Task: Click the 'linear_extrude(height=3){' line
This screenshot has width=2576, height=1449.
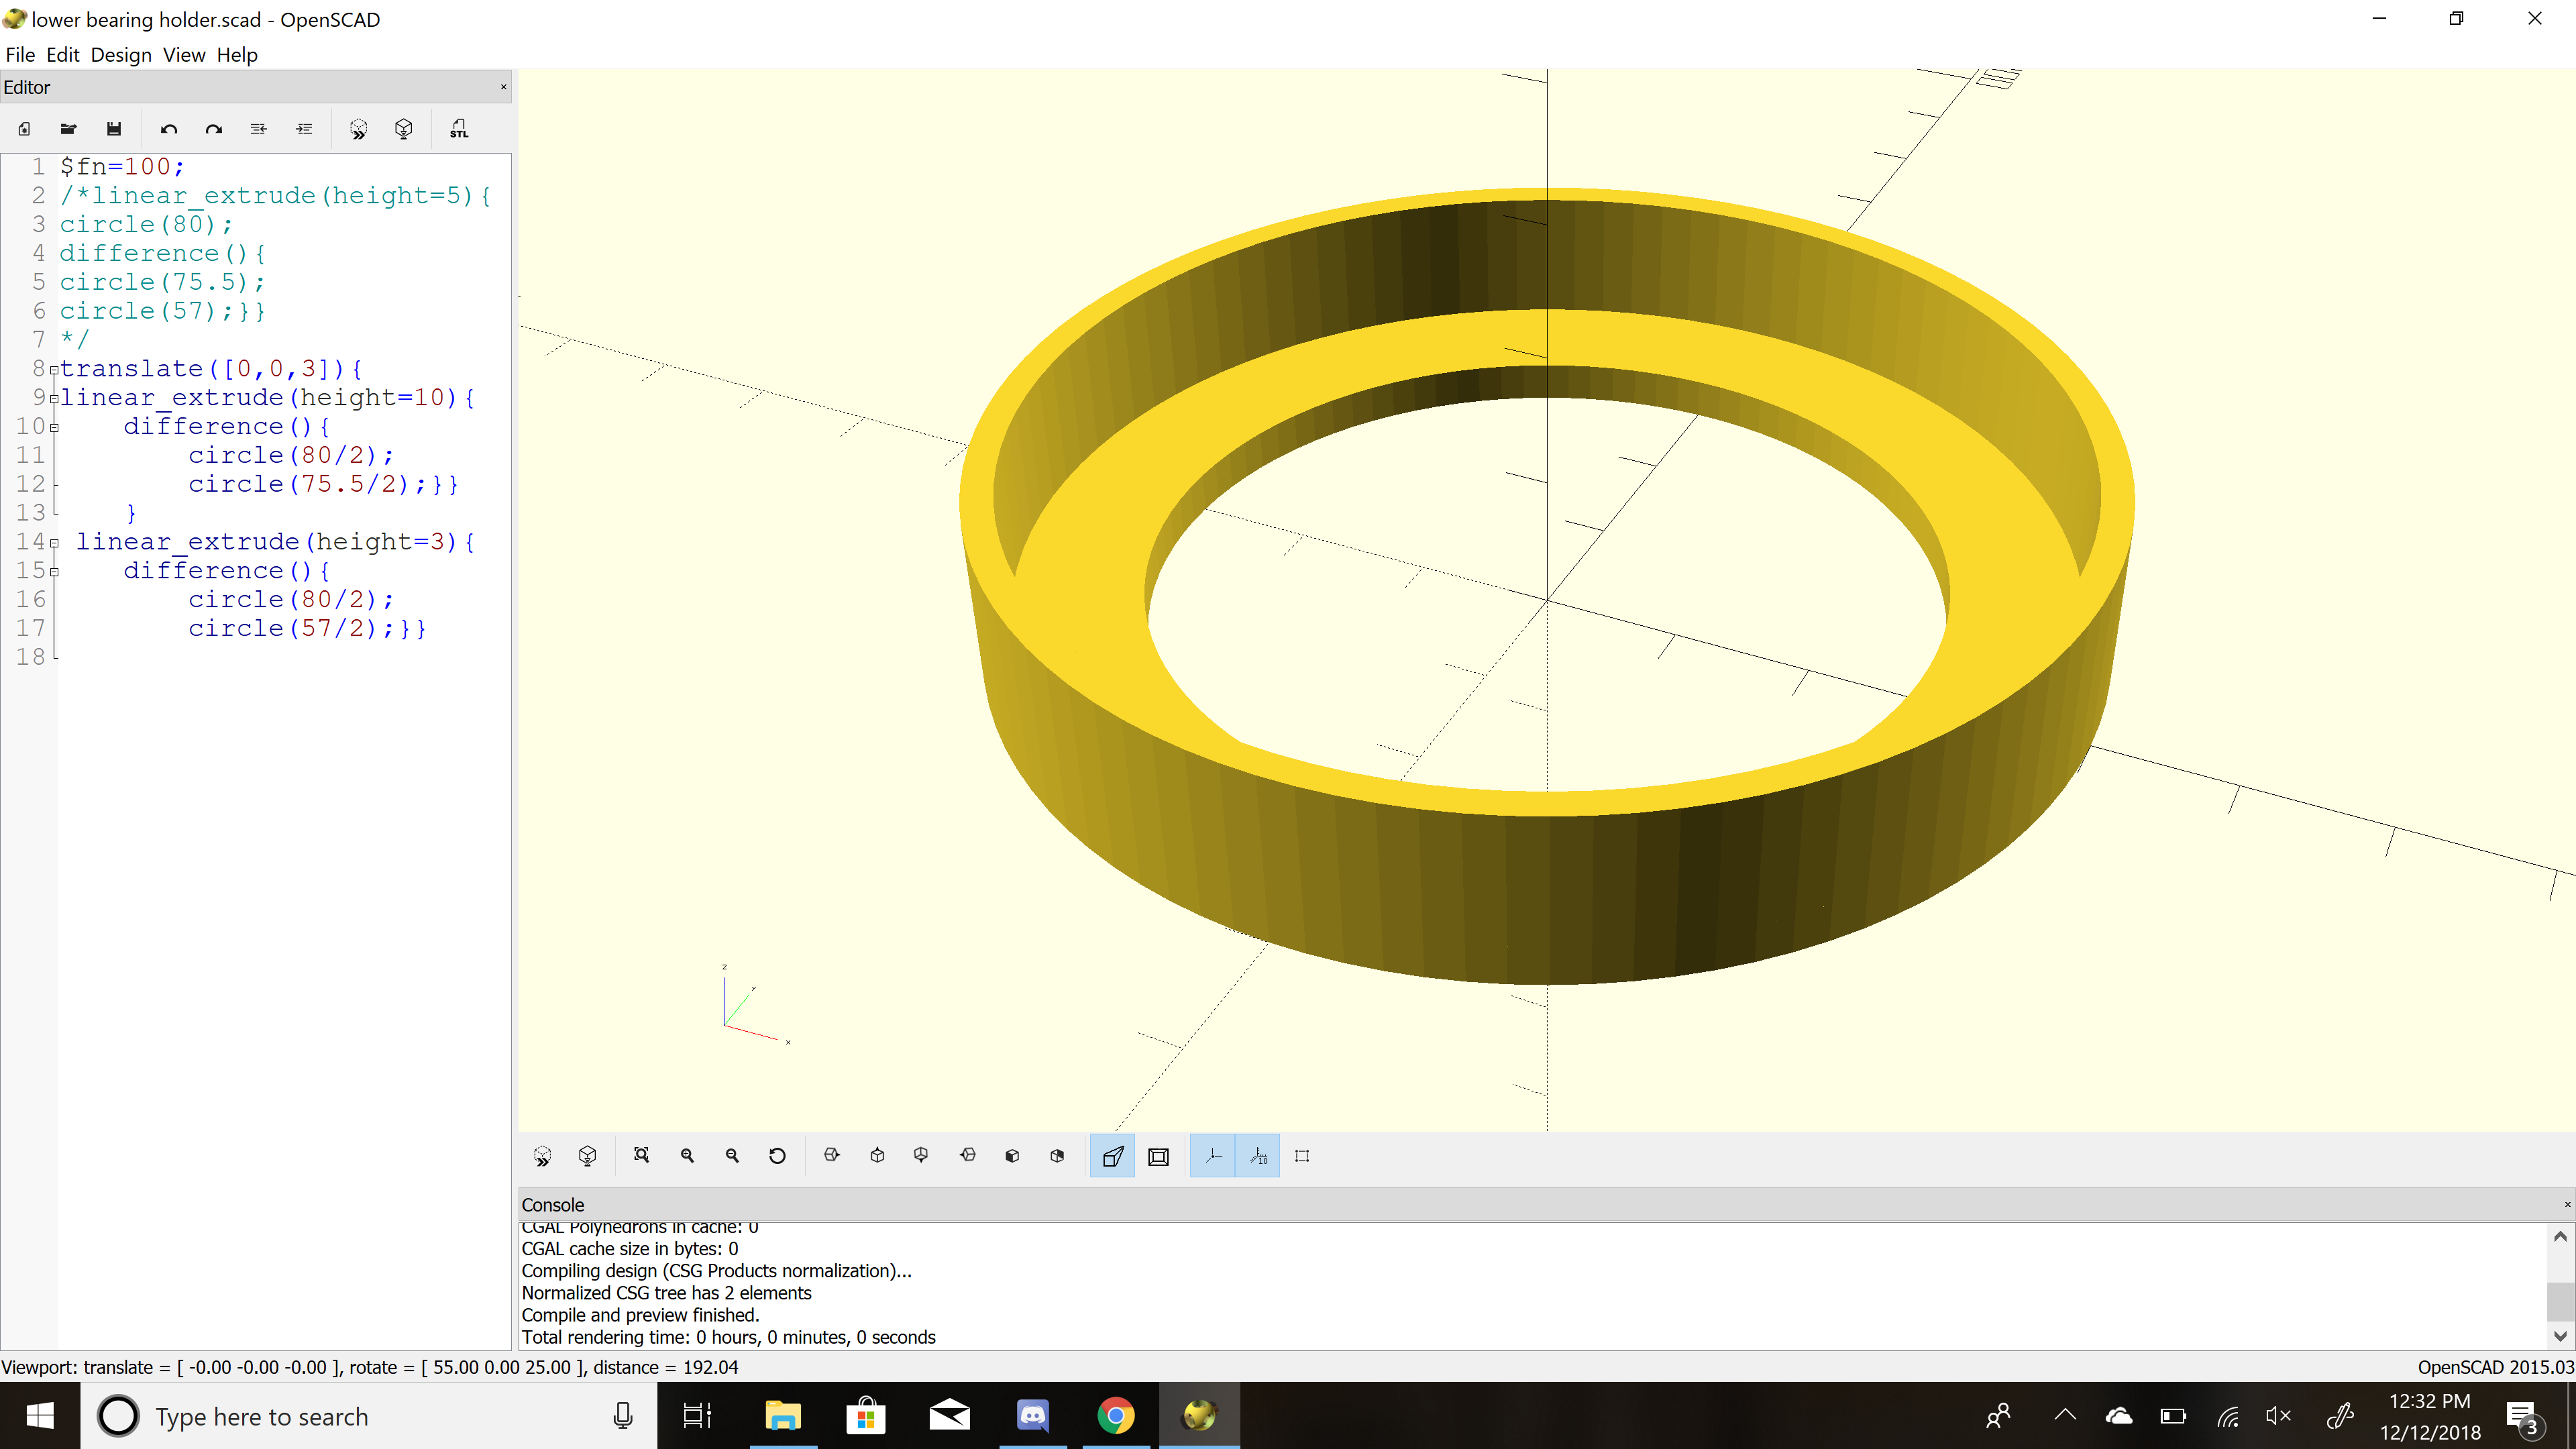Action: (x=276, y=541)
